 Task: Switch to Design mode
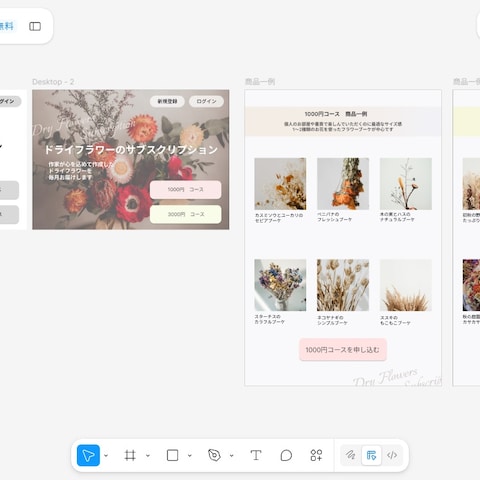coord(371,455)
